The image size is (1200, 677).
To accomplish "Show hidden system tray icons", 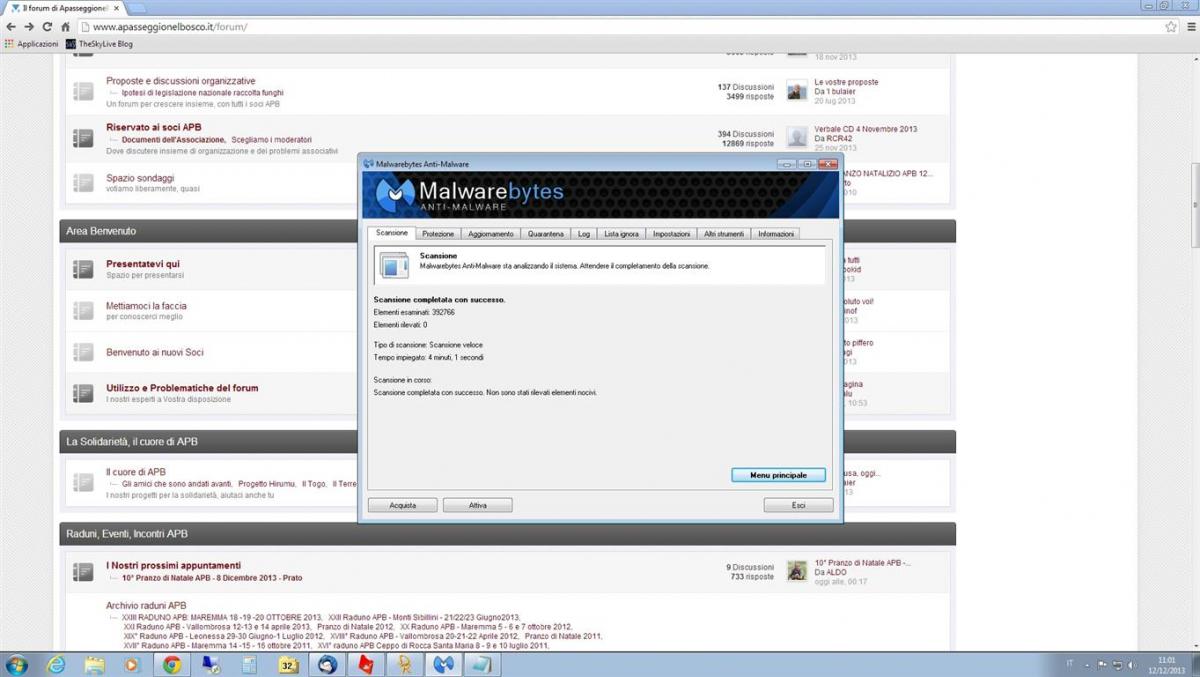I will [1086, 664].
